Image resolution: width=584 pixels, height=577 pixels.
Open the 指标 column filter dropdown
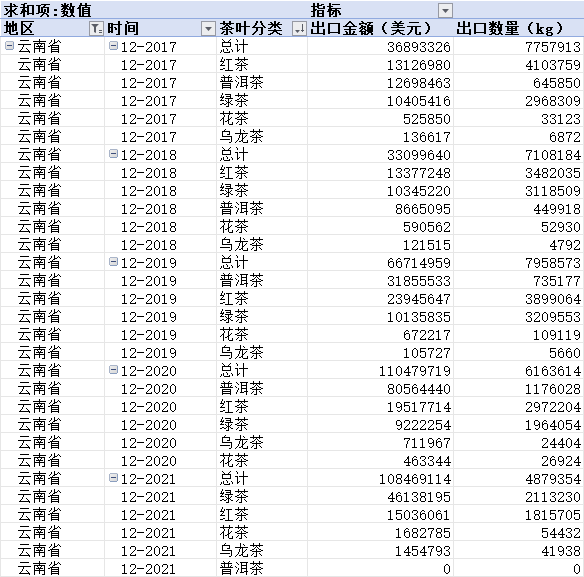pyautogui.click(x=445, y=10)
